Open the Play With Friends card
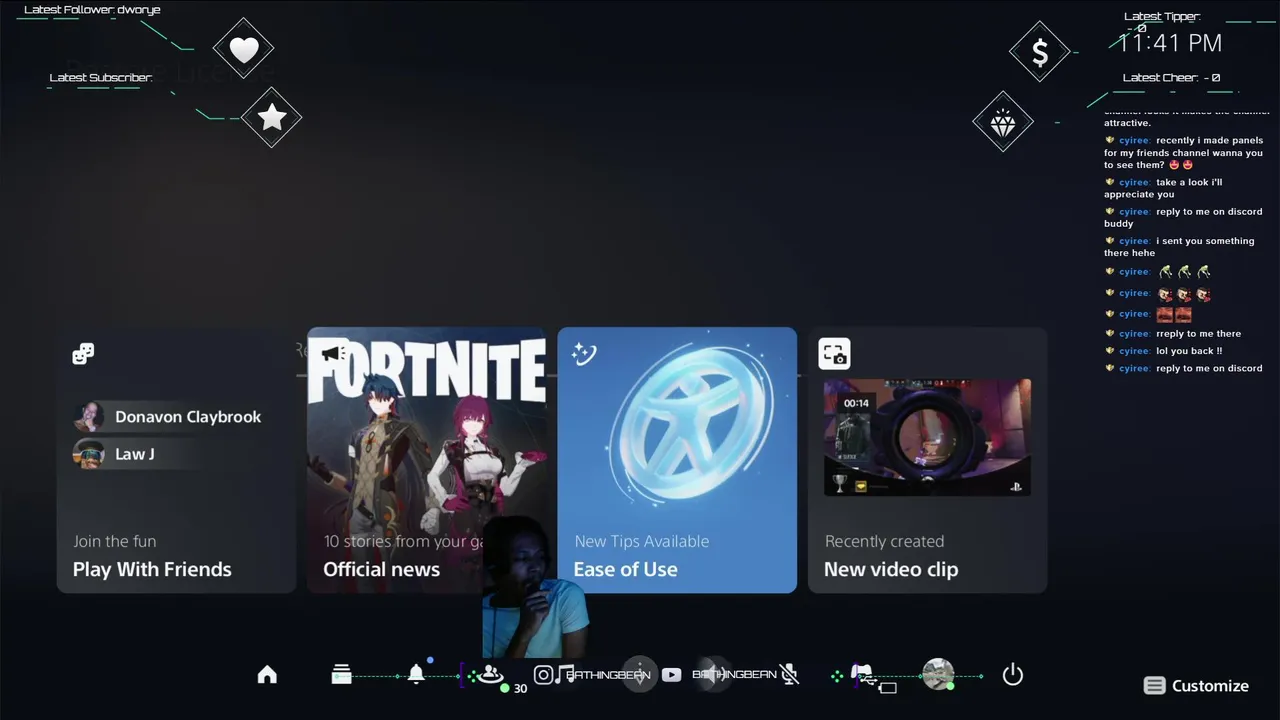The height and width of the screenshot is (720, 1280). tap(176, 460)
